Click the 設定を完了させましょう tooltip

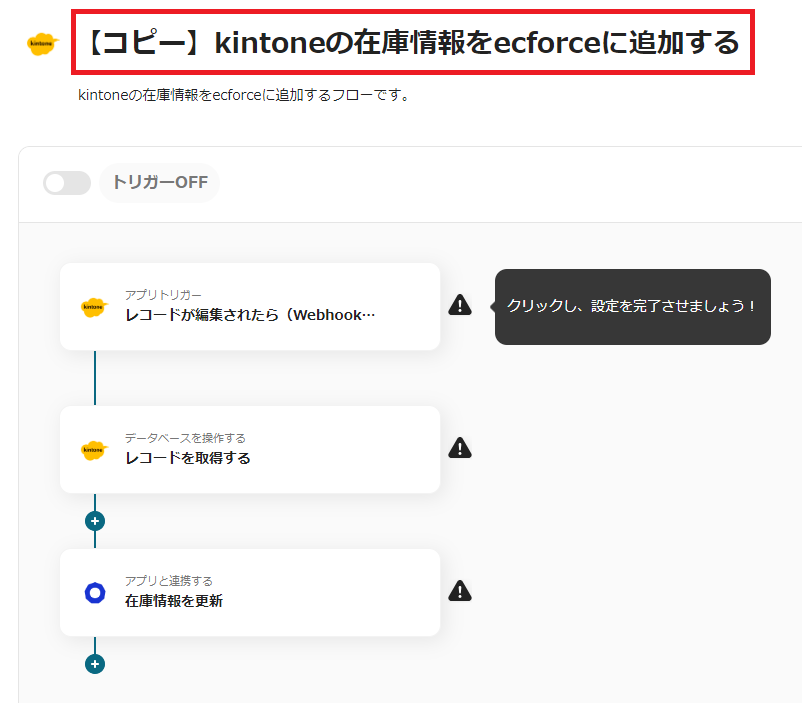pyautogui.click(x=632, y=307)
